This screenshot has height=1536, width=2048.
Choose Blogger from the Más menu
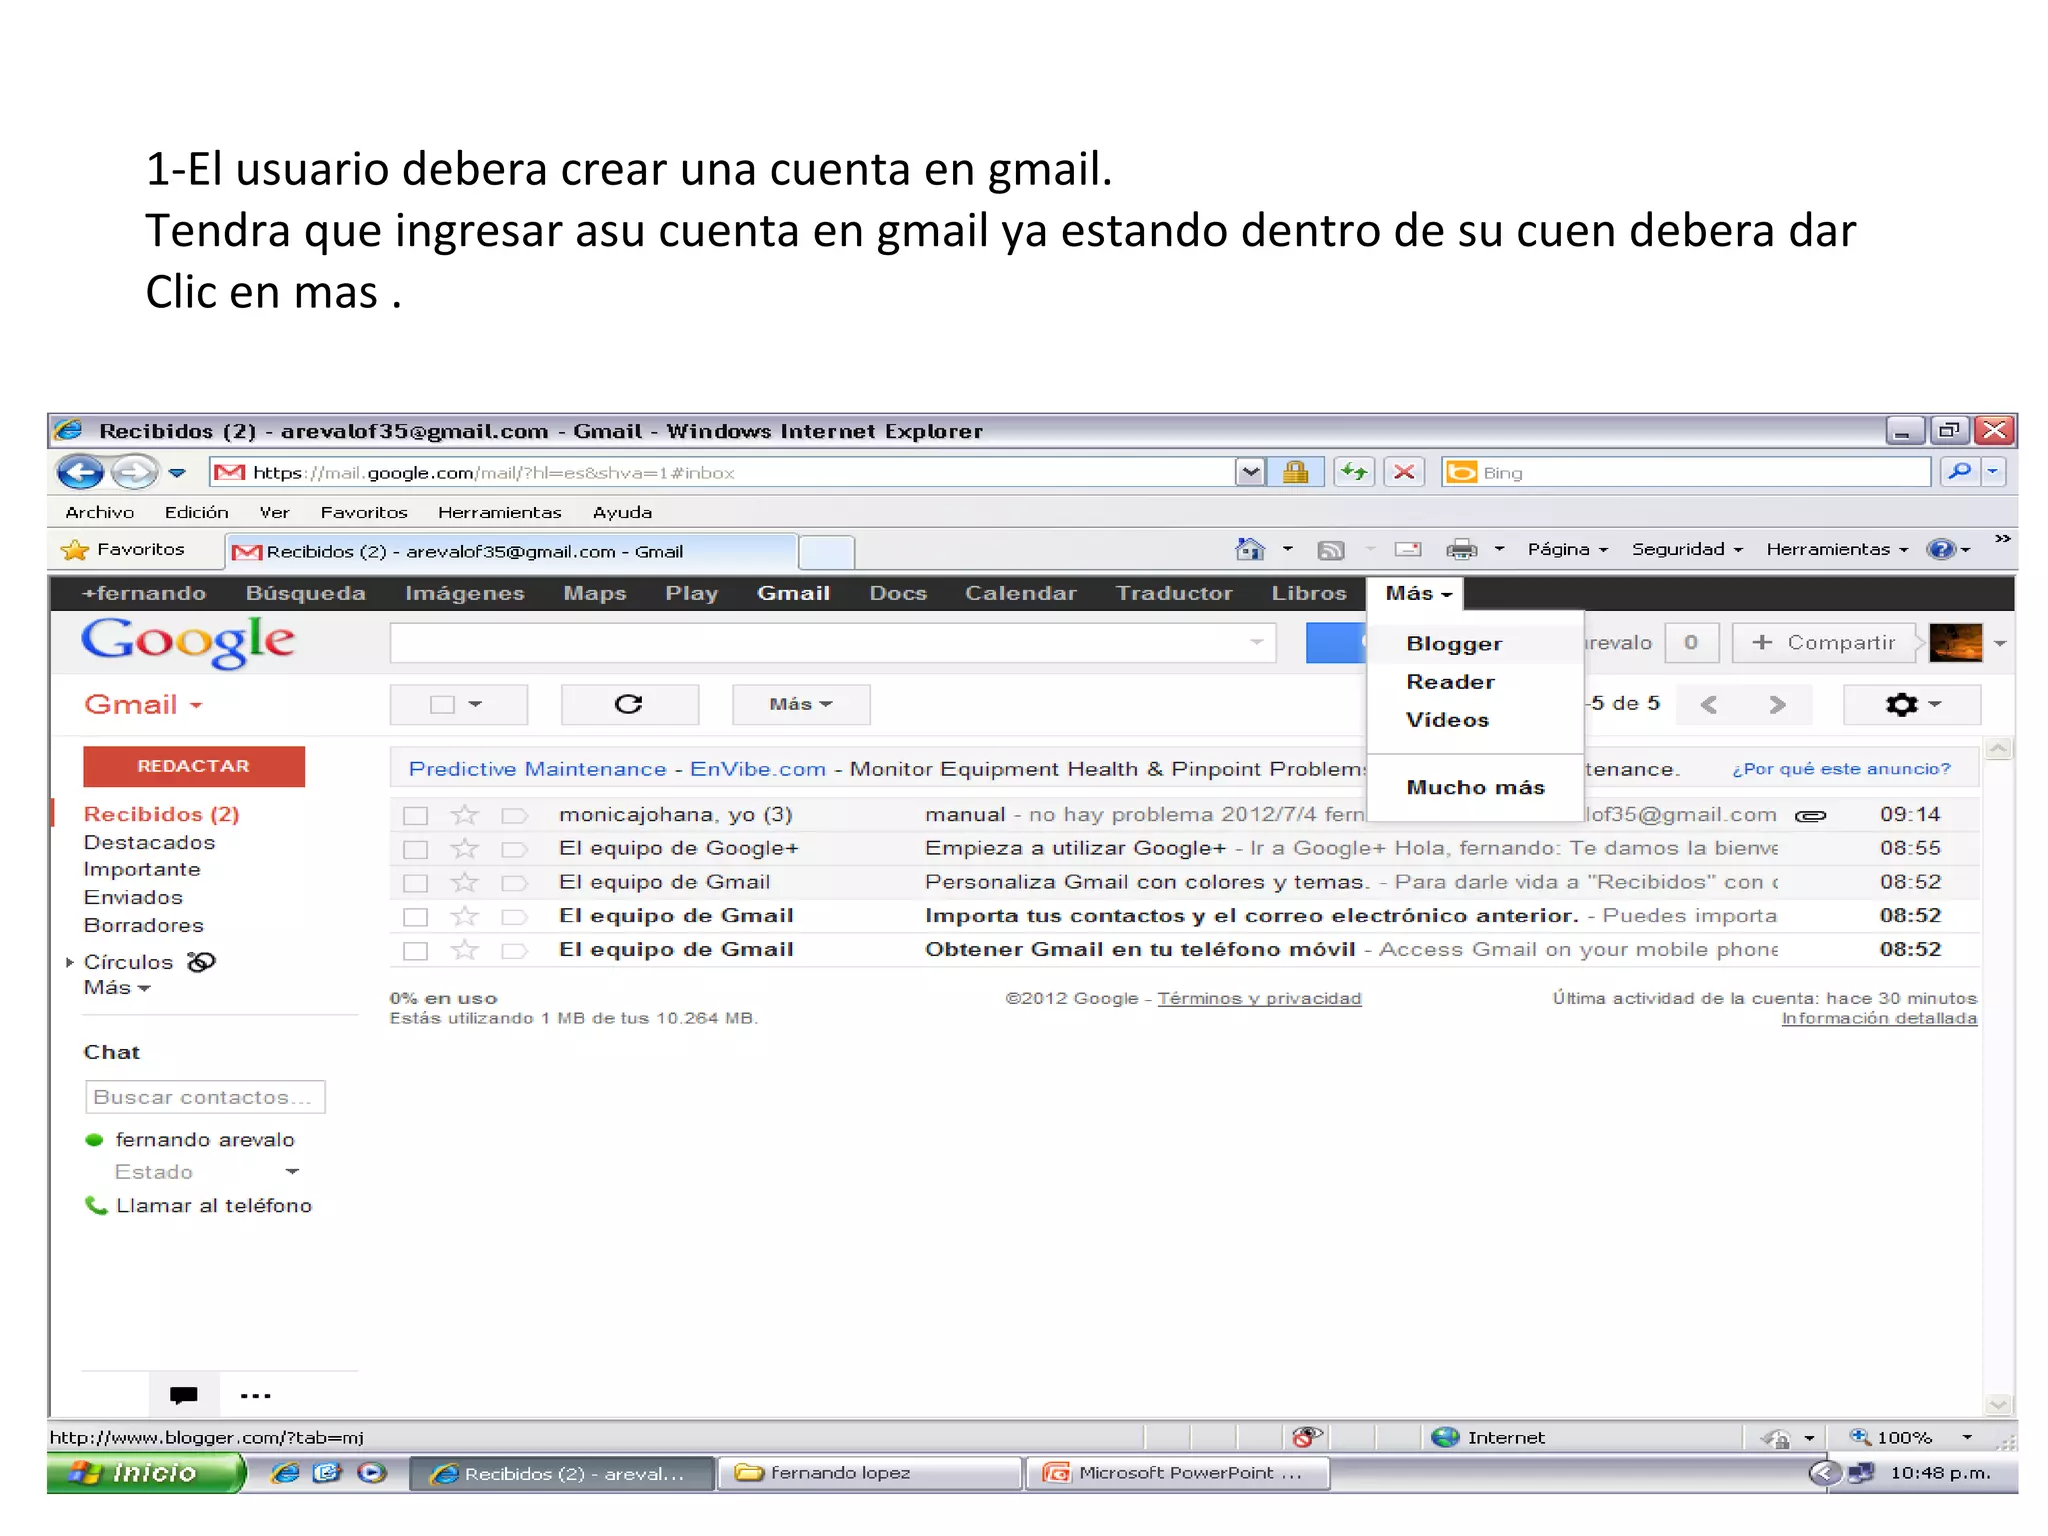click(1453, 644)
